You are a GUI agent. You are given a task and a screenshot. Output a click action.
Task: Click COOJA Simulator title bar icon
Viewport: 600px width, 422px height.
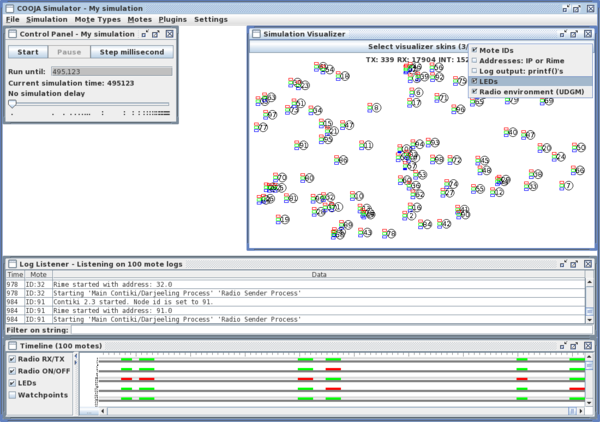pyautogui.click(x=9, y=8)
